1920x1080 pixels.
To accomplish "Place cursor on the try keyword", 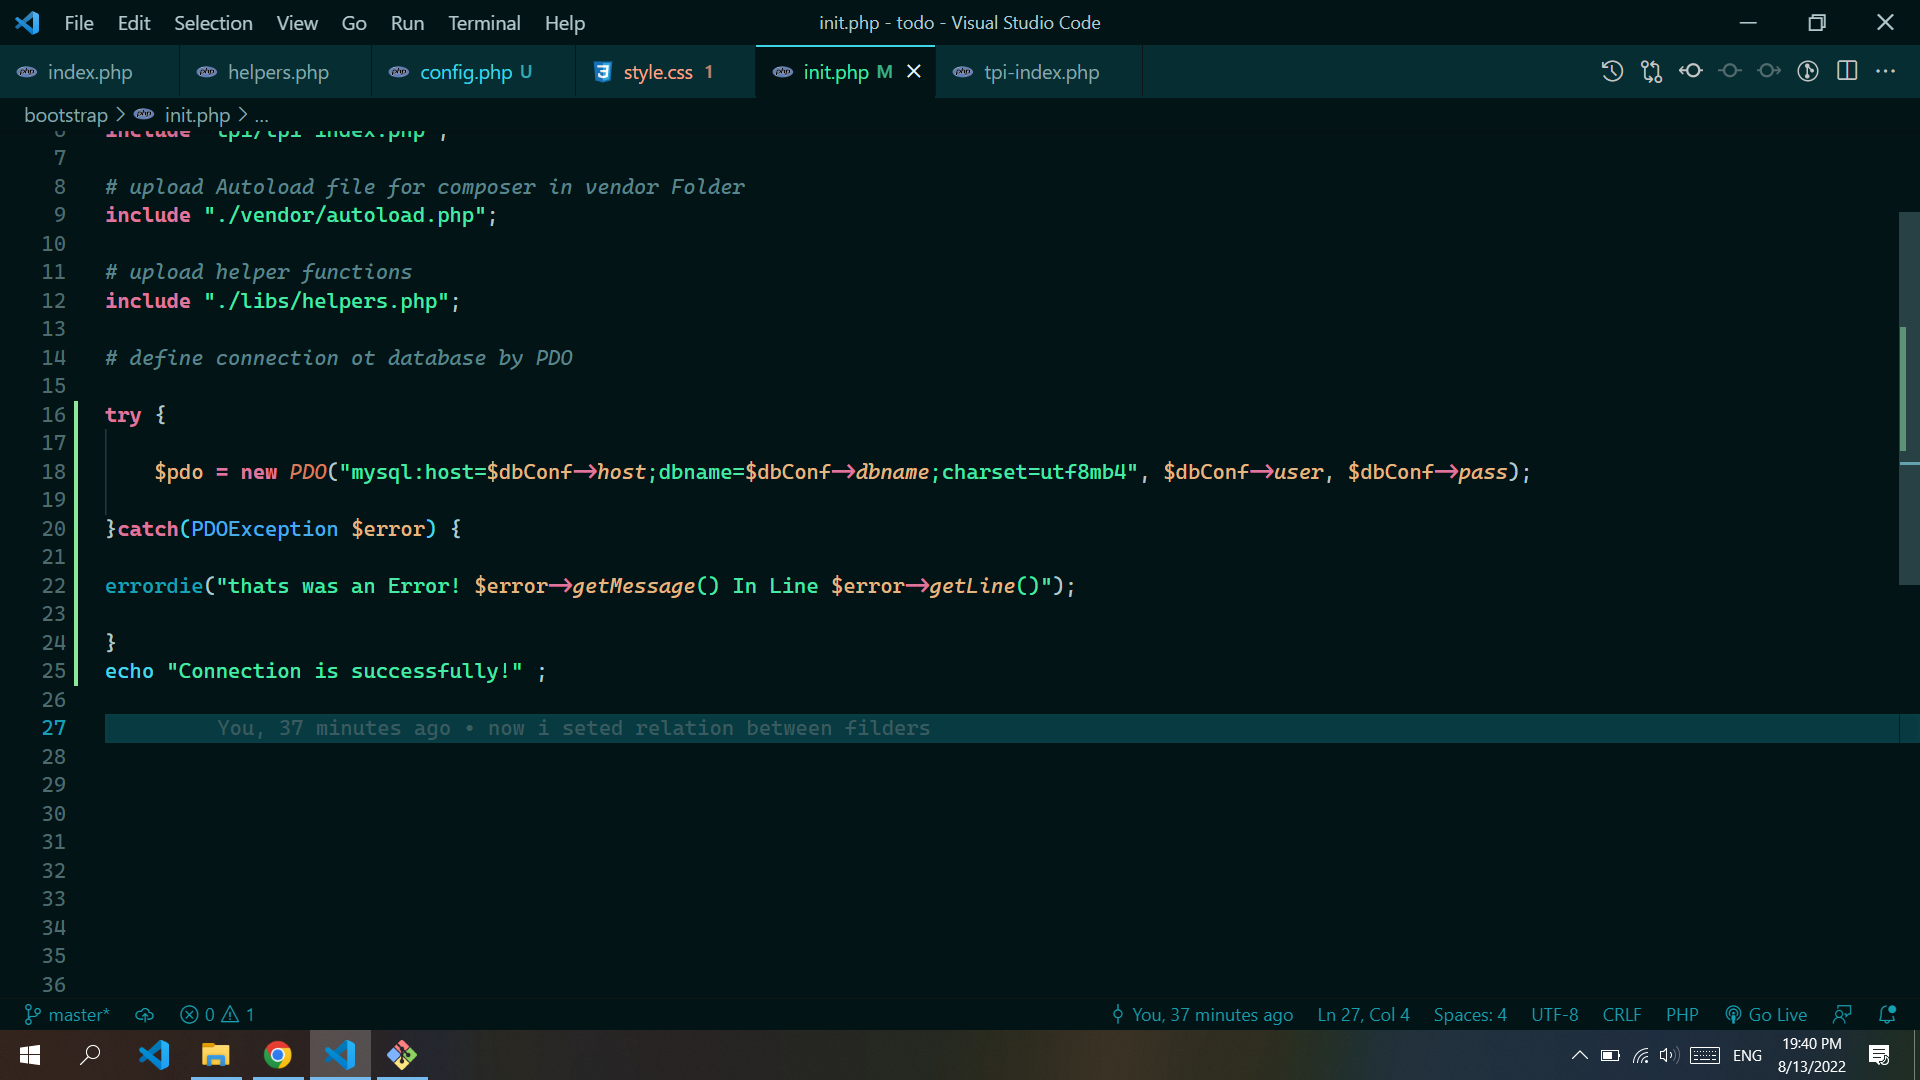I will pyautogui.click(x=123, y=414).
